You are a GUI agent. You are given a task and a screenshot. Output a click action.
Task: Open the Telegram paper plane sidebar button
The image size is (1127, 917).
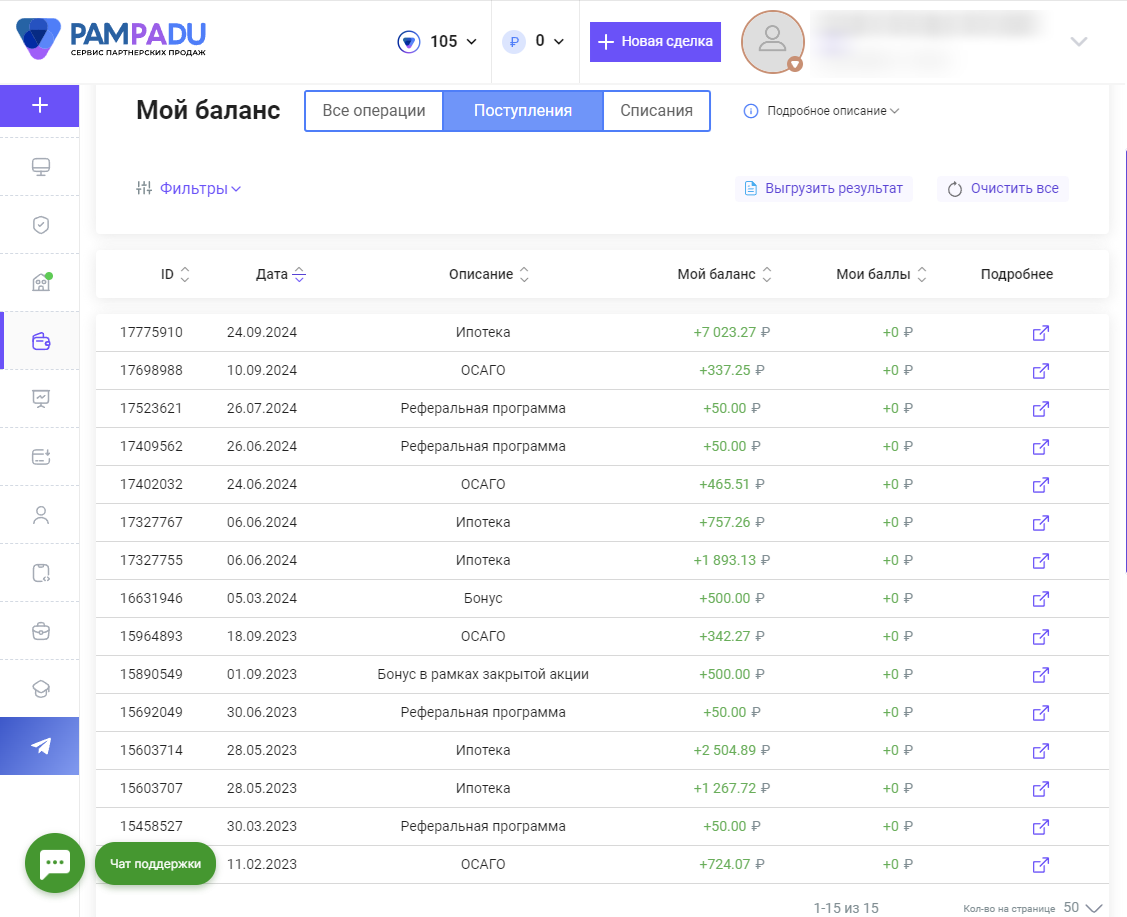click(40, 746)
